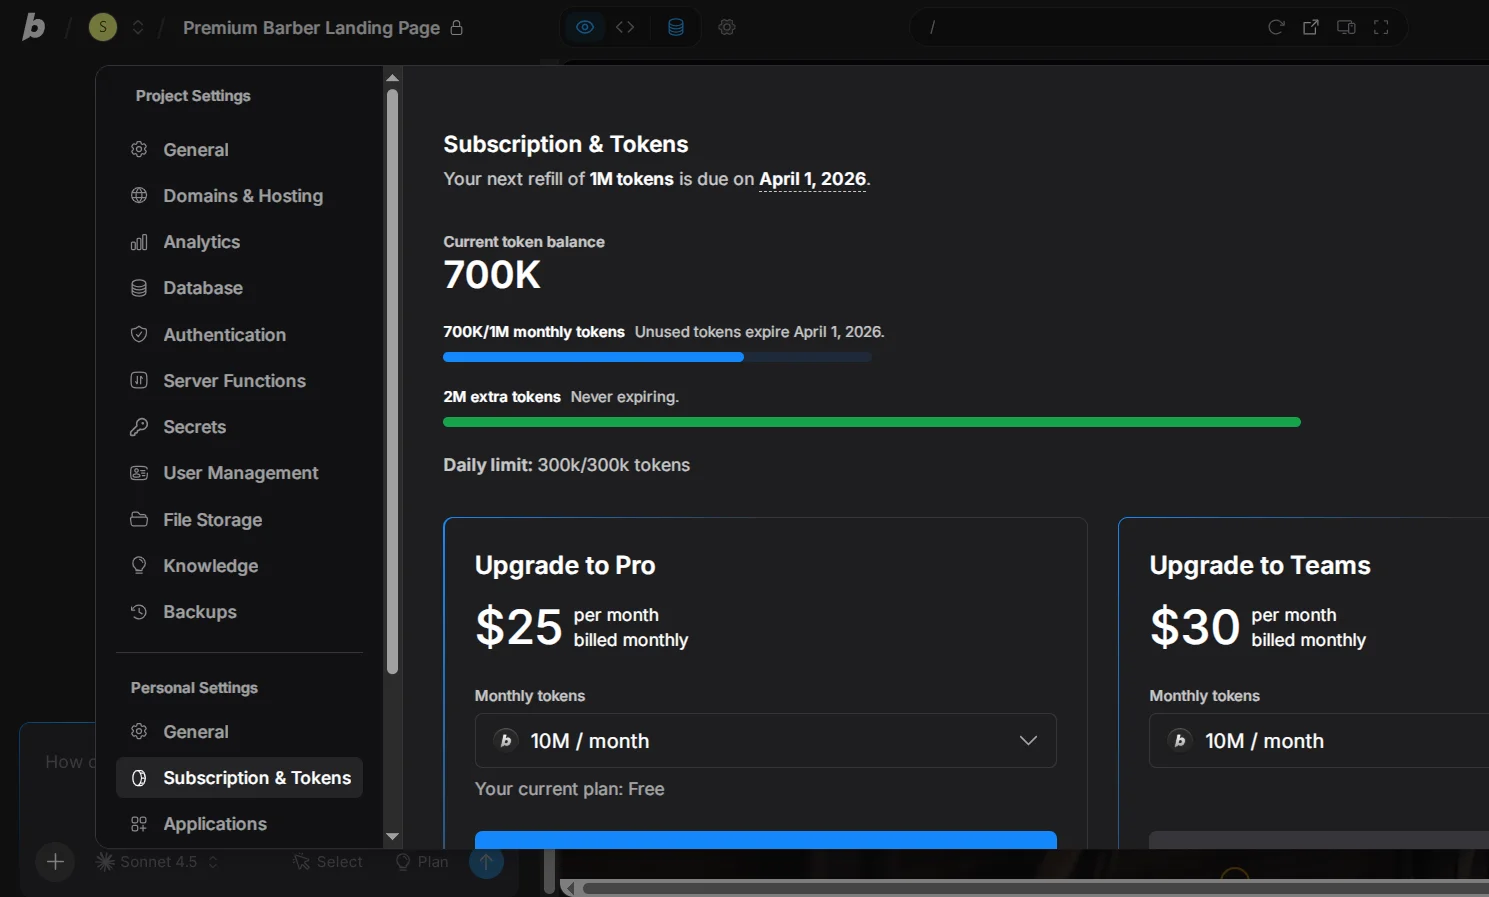This screenshot has width=1489, height=897.
Task: Open the Pro monthly tokens dropdown
Action: pyautogui.click(x=765, y=741)
